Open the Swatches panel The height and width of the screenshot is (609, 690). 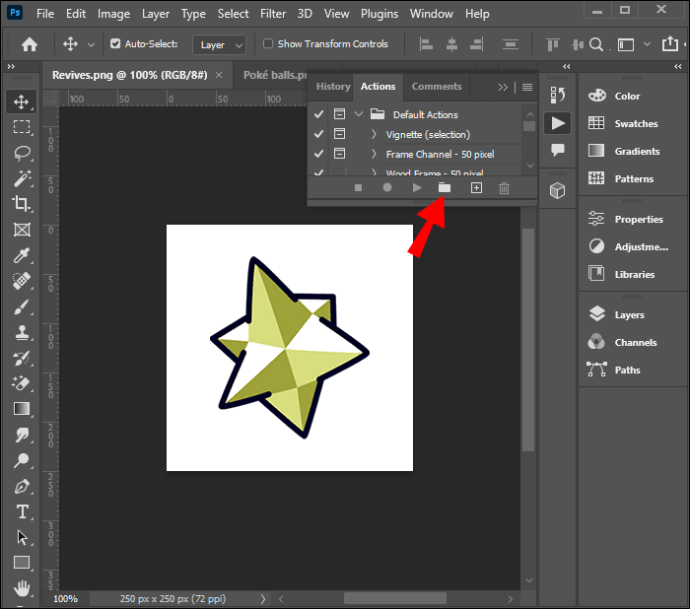point(636,124)
